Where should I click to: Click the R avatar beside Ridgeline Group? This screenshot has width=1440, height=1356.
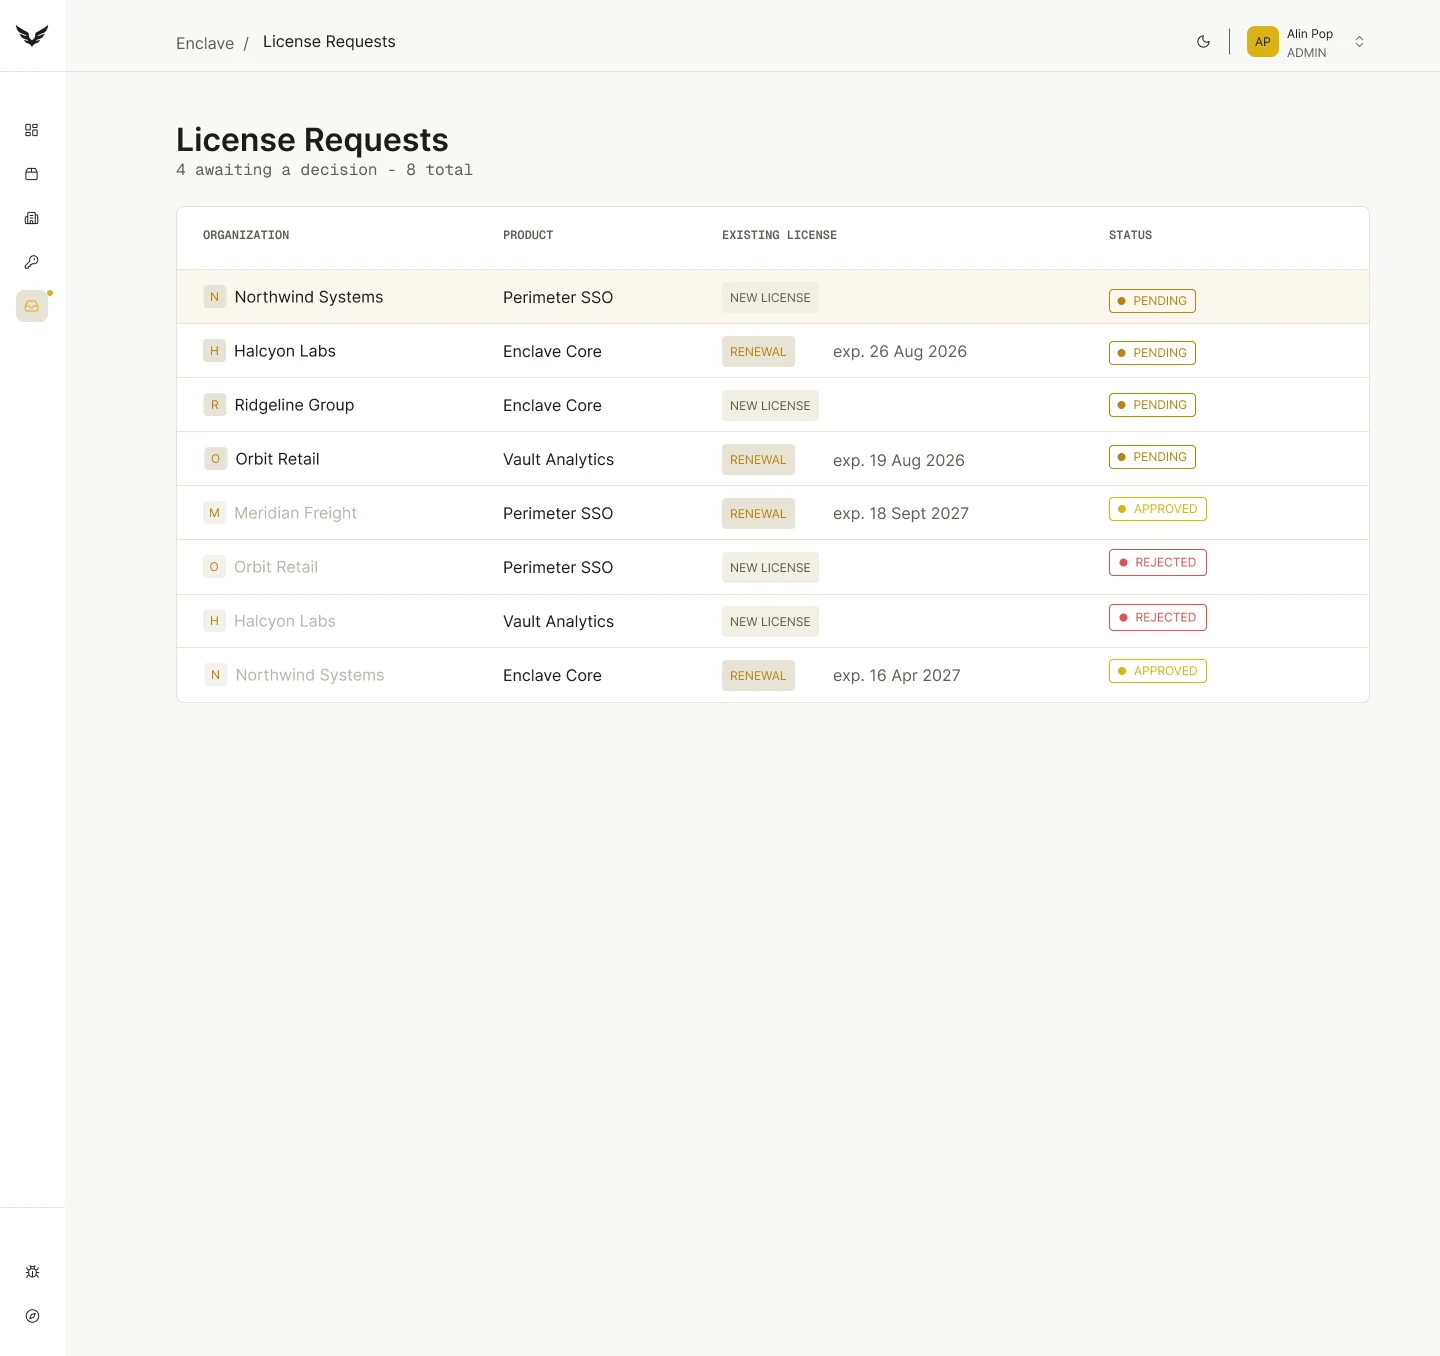(214, 405)
